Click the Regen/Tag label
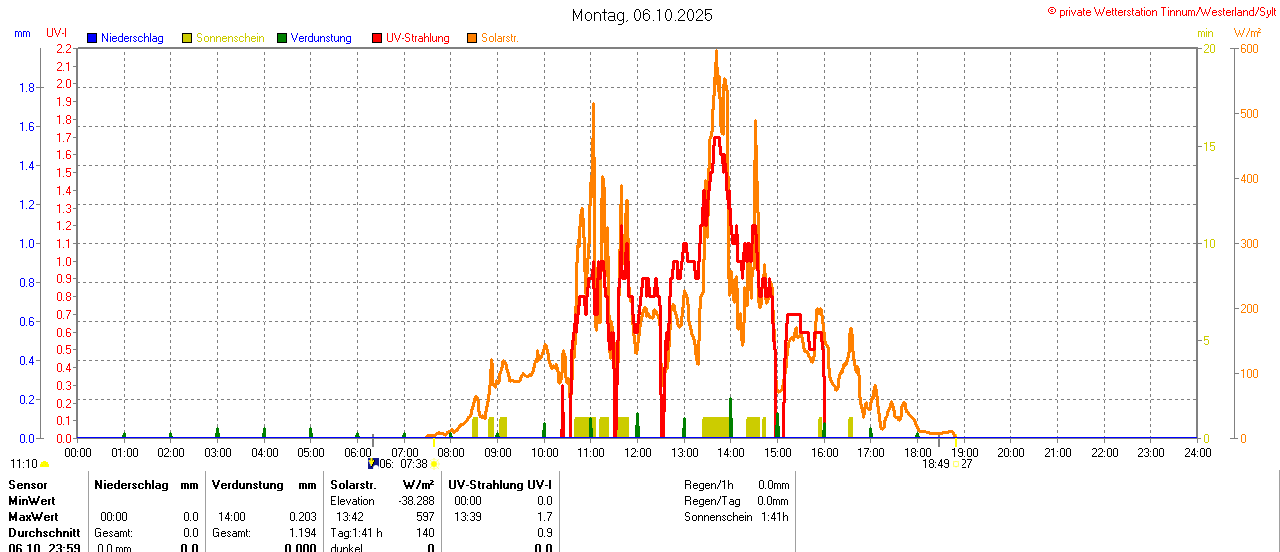The height and width of the screenshot is (552, 1280). point(712,501)
